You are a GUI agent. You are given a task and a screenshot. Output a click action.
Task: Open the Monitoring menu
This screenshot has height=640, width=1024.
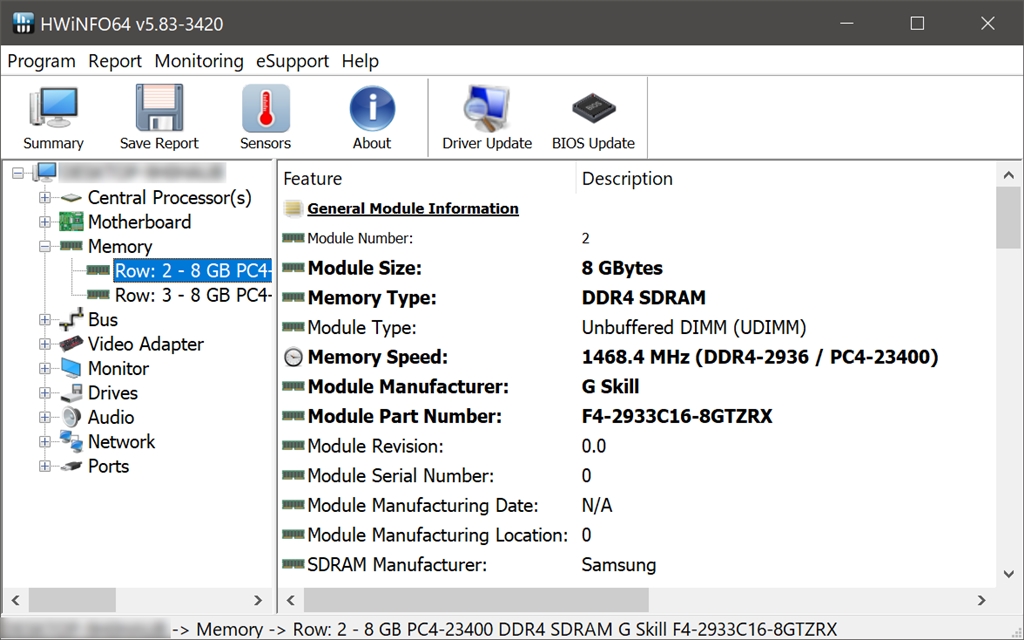click(199, 61)
